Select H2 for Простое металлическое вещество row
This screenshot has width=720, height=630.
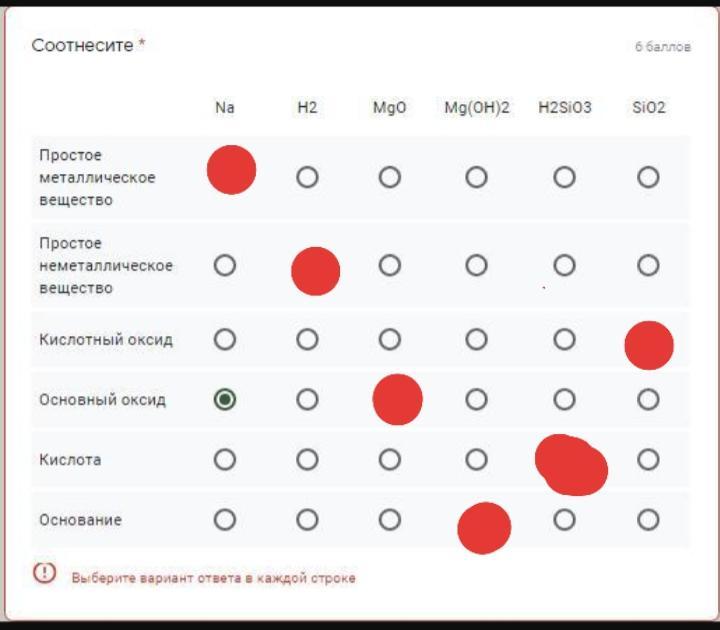307,177
